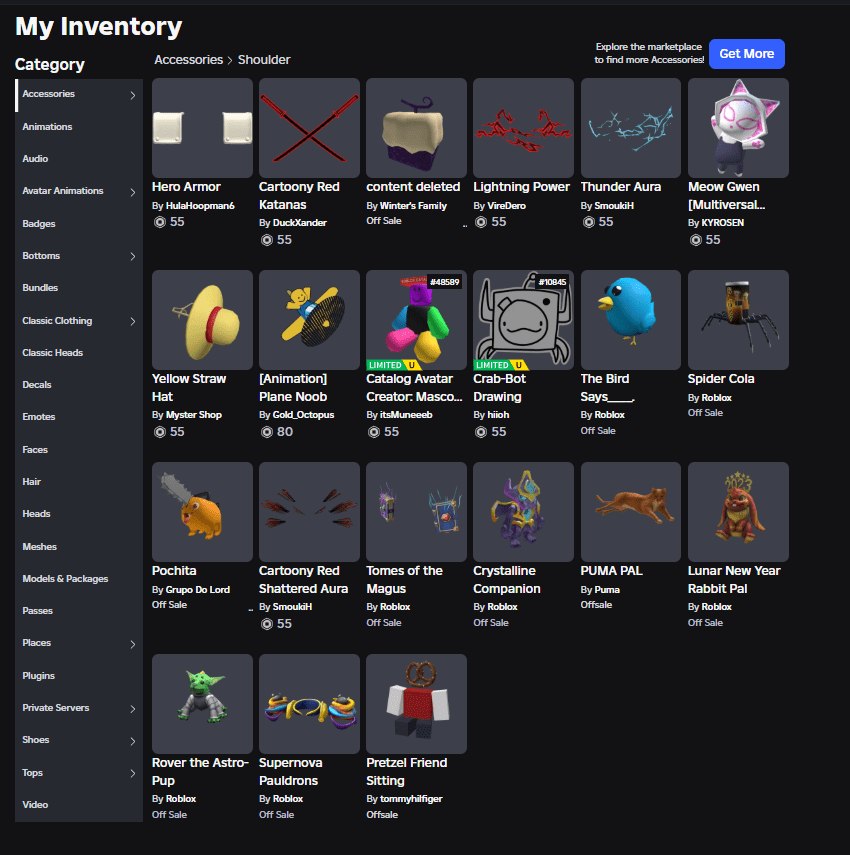Open the Spider Cola item
Screen dimensions: 850x855
click(x=738, y=320)
